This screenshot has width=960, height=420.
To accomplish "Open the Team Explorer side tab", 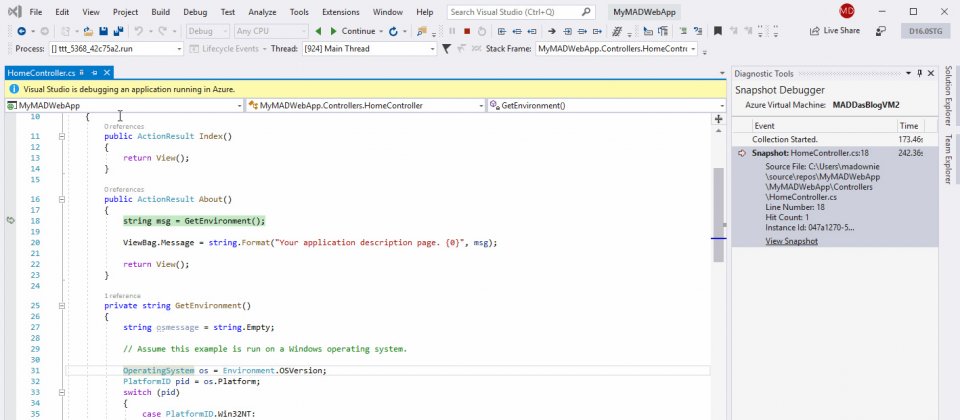I will point(948,159).
